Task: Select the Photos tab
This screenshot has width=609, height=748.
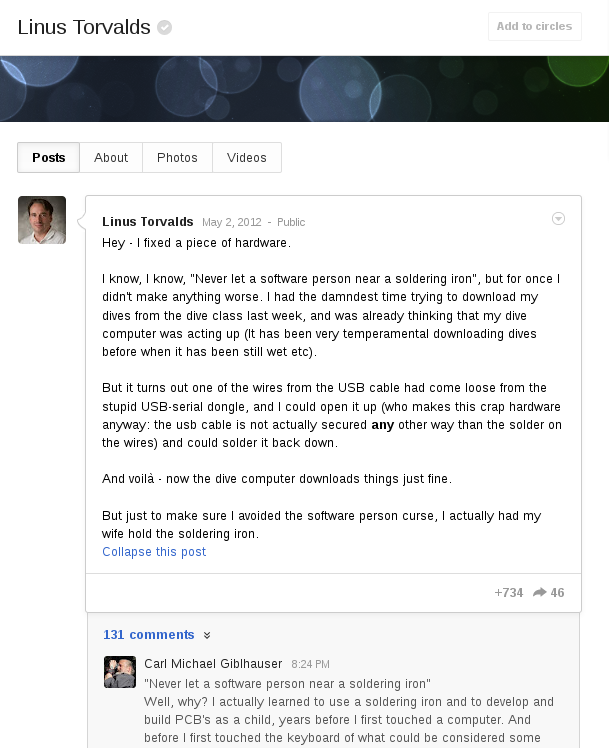Action: (x=177, y=157)
